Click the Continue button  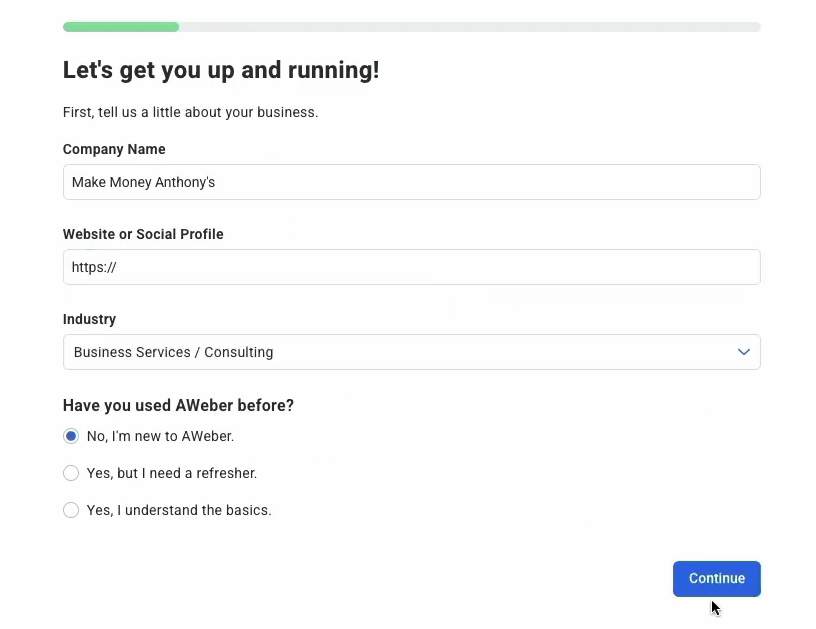[x=717, y=579]
